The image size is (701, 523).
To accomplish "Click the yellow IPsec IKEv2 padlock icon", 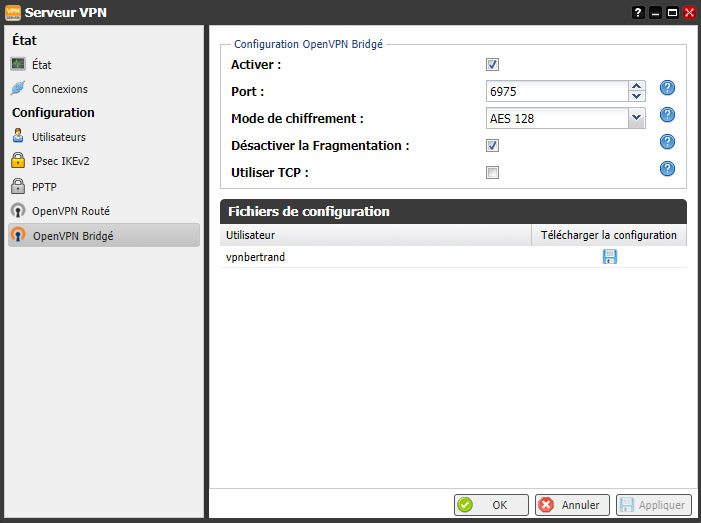I will point(18,160).
